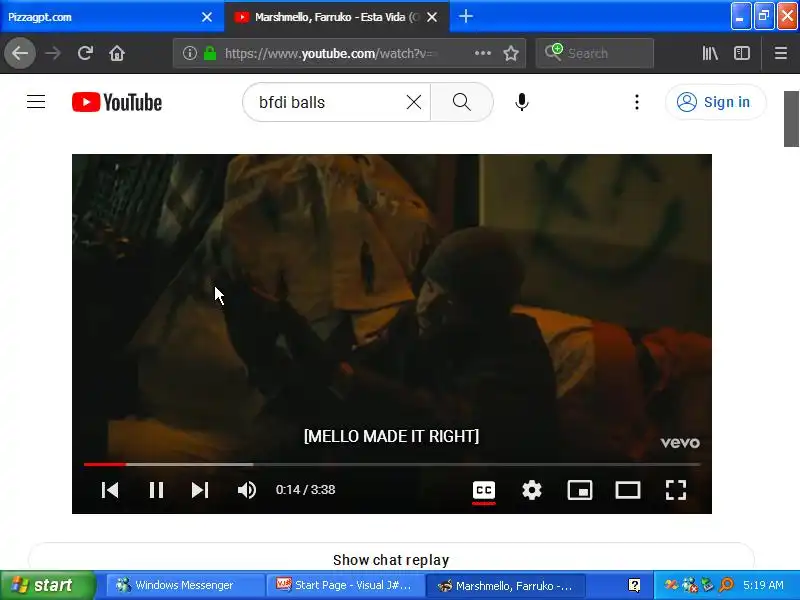
Task: Click the green secure connection padlock
Action: [x=210, y=53]
